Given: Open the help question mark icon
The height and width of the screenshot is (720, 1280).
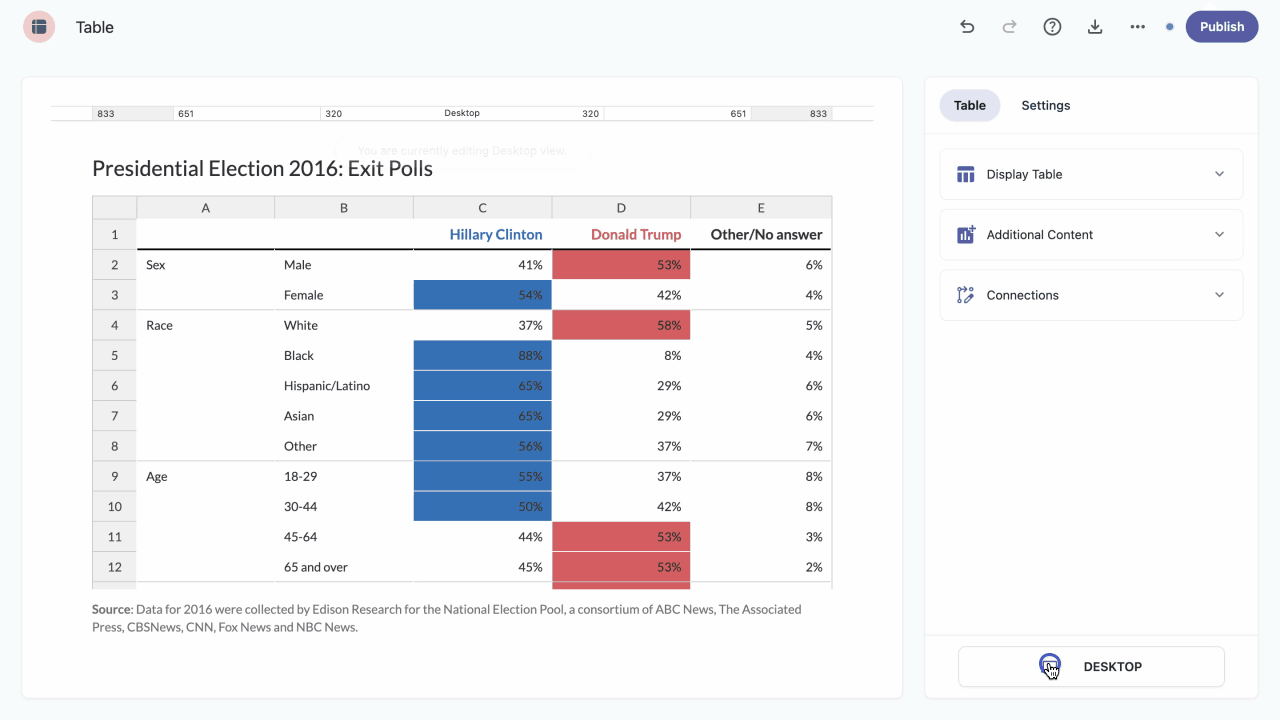Looking at the screenshot, I should tap(1052, 27).
